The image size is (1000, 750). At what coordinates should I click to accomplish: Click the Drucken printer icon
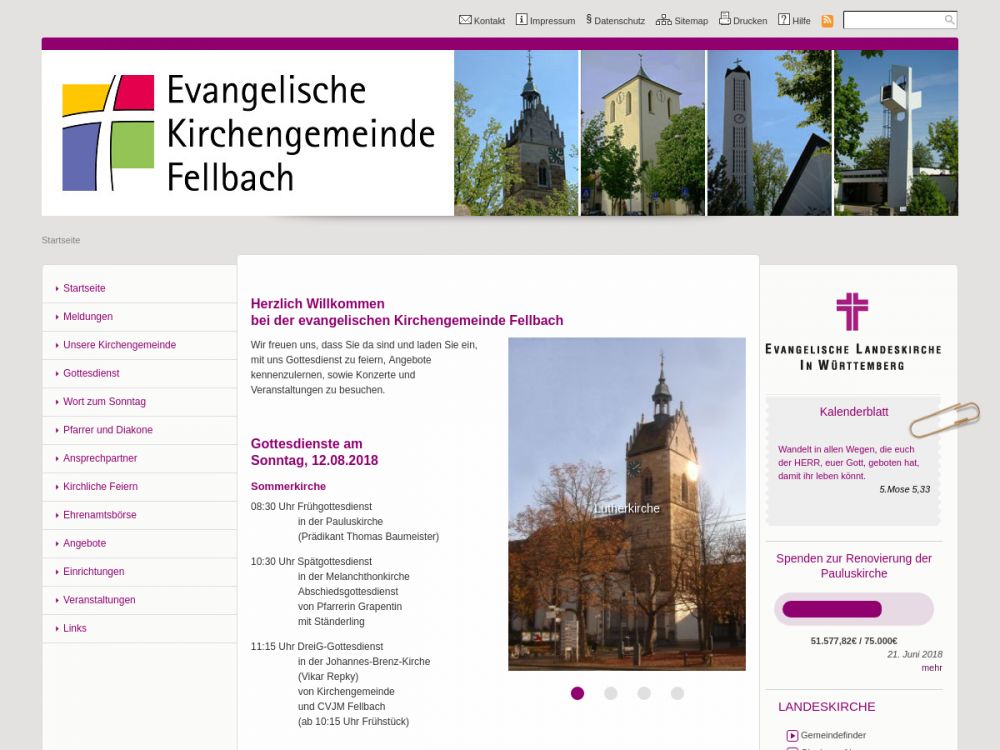pyautogui.click(x=725, y=20)
